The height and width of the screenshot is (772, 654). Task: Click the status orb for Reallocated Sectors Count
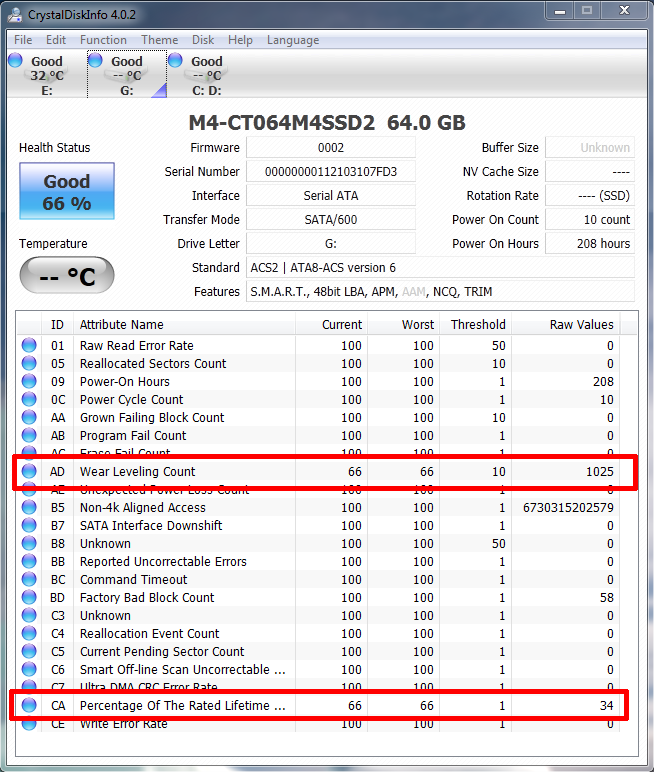(x=29, y=363)
